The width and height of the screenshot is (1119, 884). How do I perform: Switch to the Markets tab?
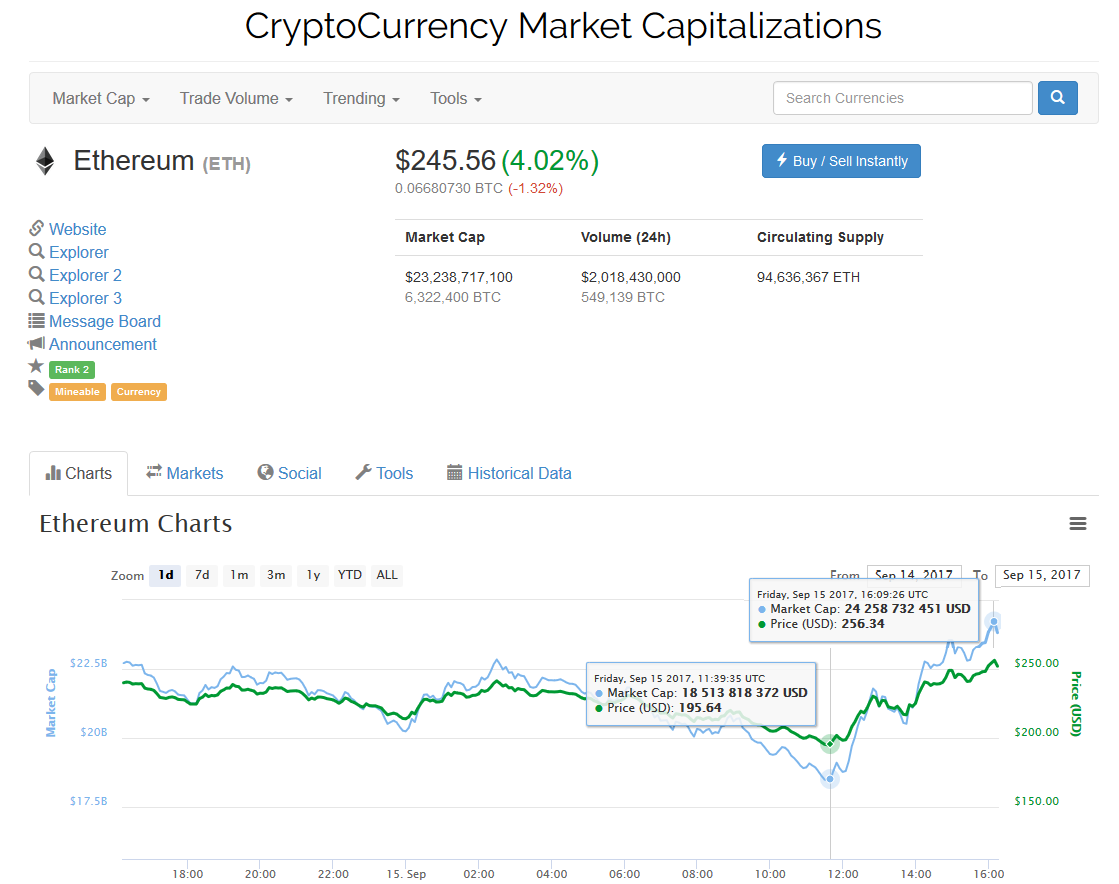pyautogui.click(x=185, y=473)
